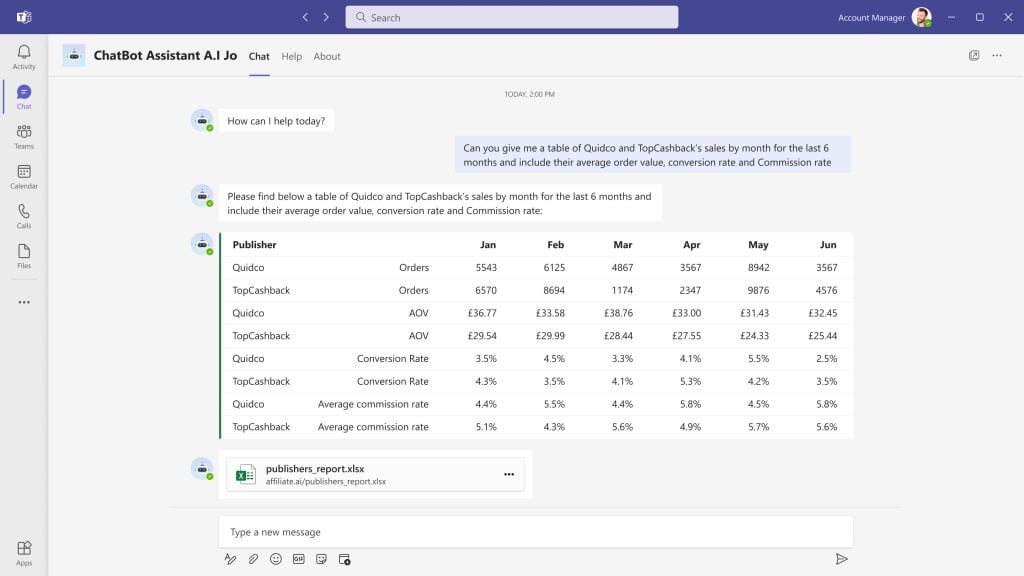Click Quidco Average commission rate Apr value 5.8%
This screenshot has width=1024, height=576.
(690, 404)
